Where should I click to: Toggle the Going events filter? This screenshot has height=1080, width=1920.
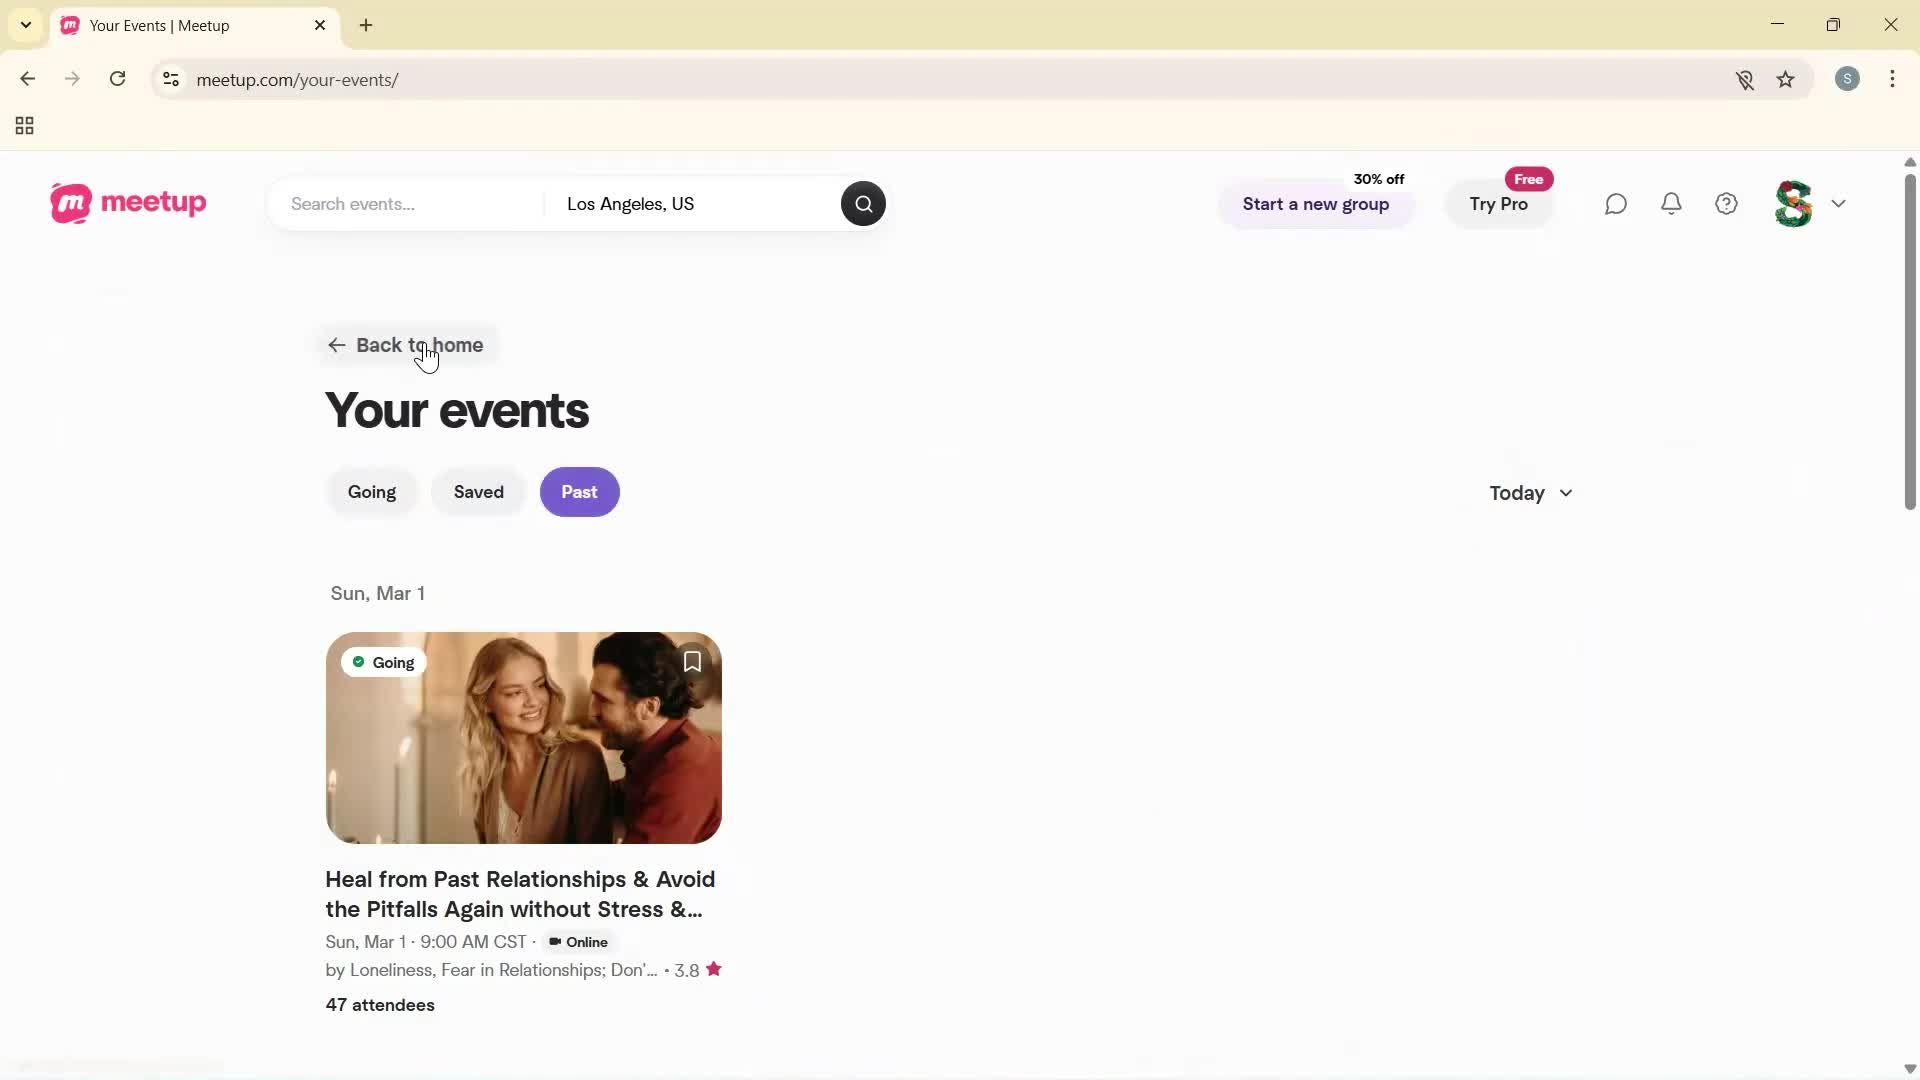[x=371, y=491]
